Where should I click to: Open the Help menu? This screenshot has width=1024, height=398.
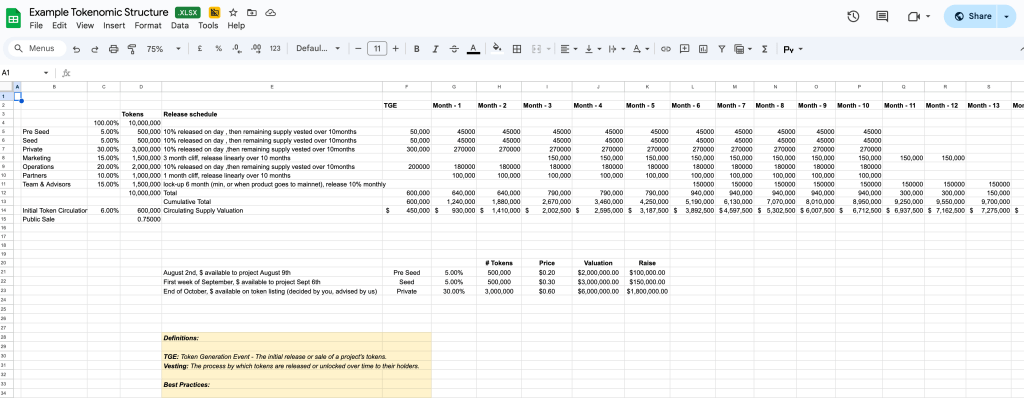(x=236, y=25)
